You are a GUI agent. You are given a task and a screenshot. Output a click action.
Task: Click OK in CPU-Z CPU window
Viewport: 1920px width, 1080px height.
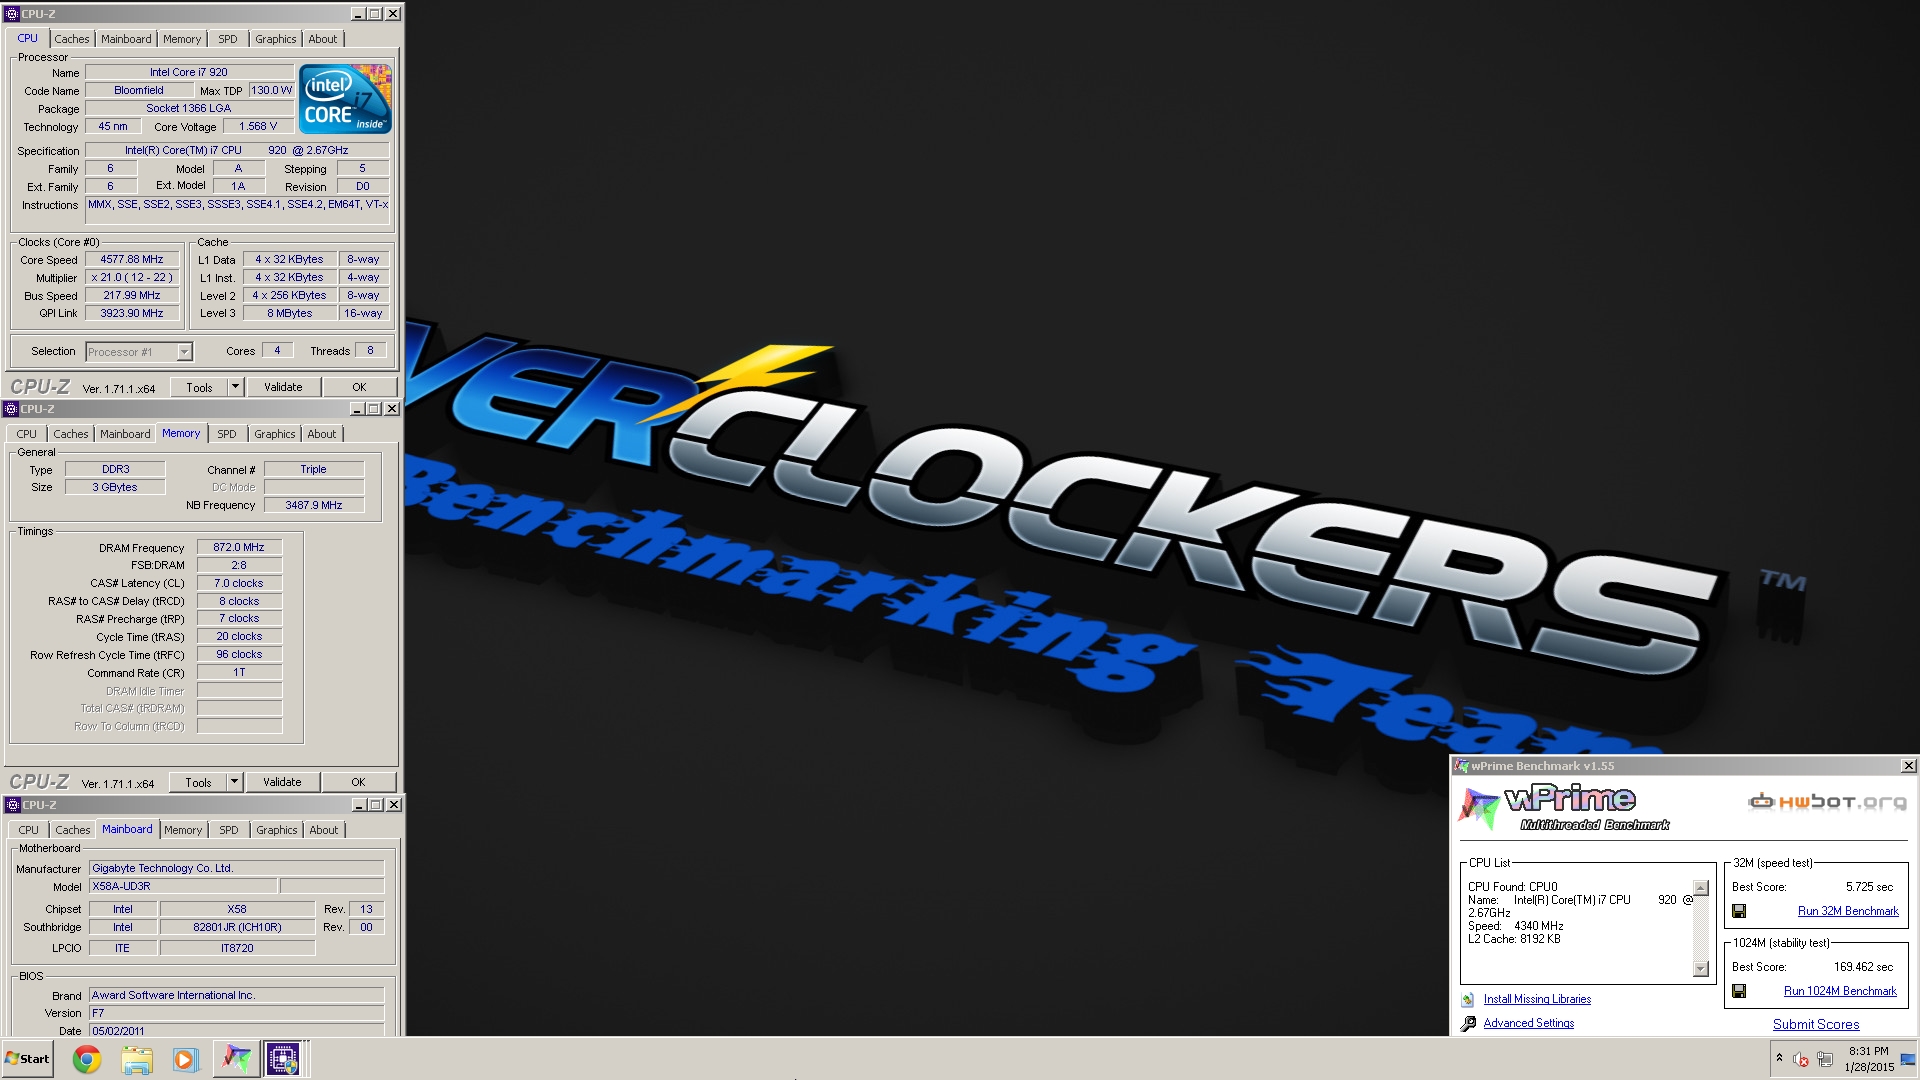[x=359, y=387]
